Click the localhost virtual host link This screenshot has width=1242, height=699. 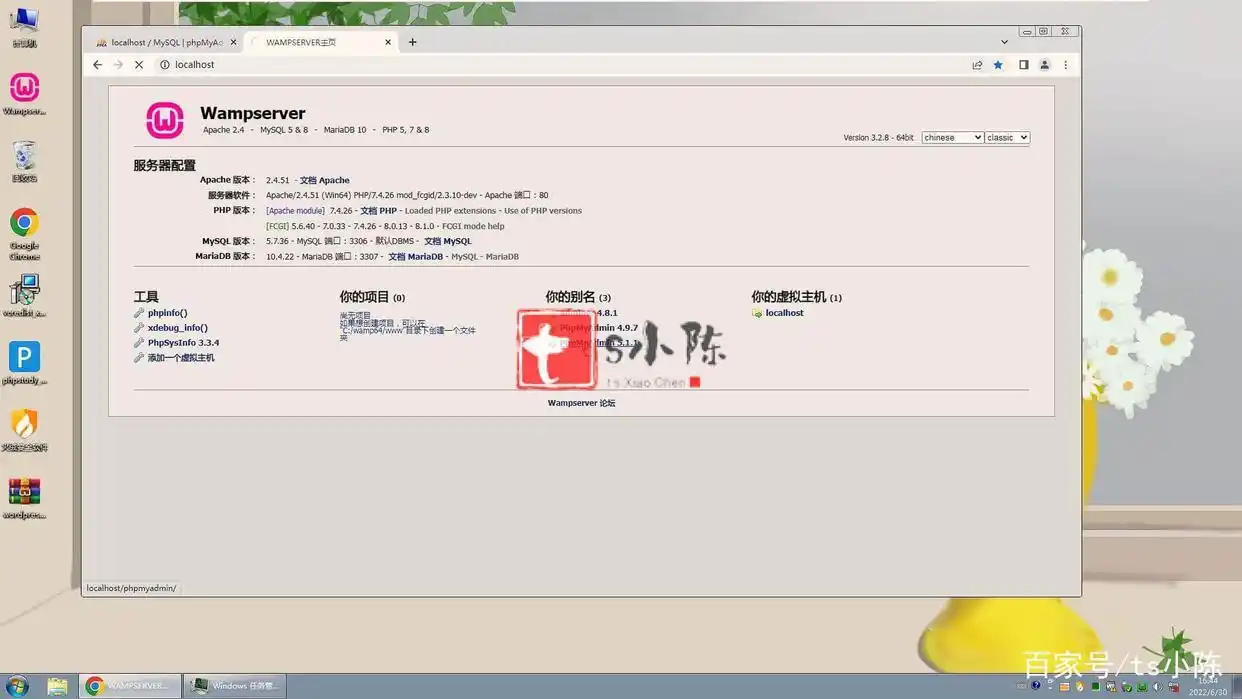point(782,312)
